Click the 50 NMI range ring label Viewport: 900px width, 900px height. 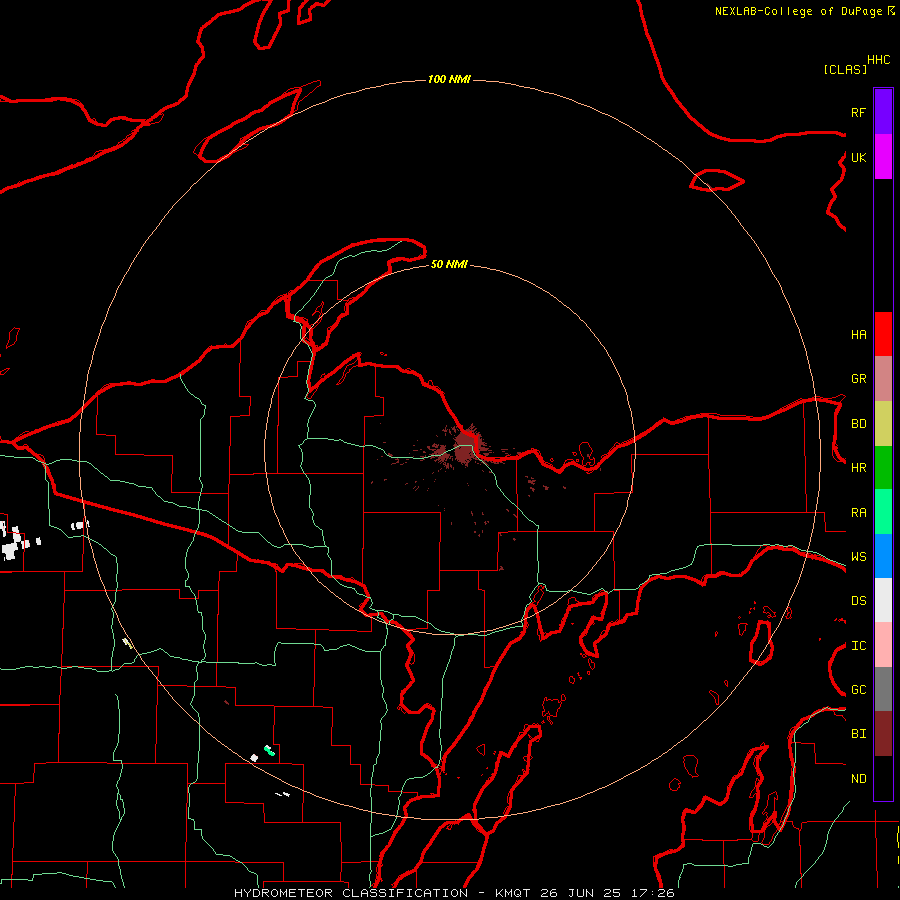click(x=449, y=264)
